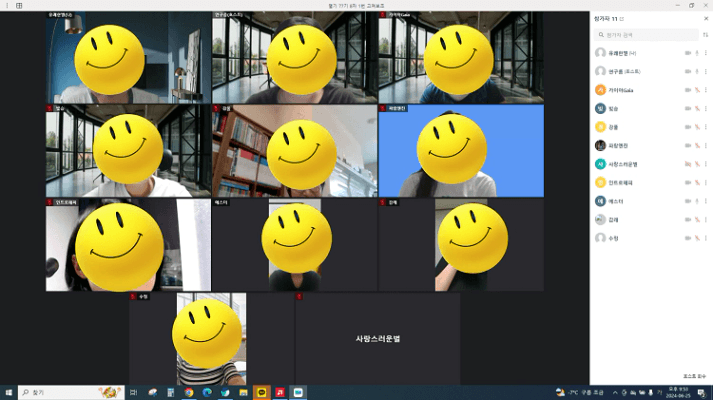Open more options for 인트로메패

[706, 183]
